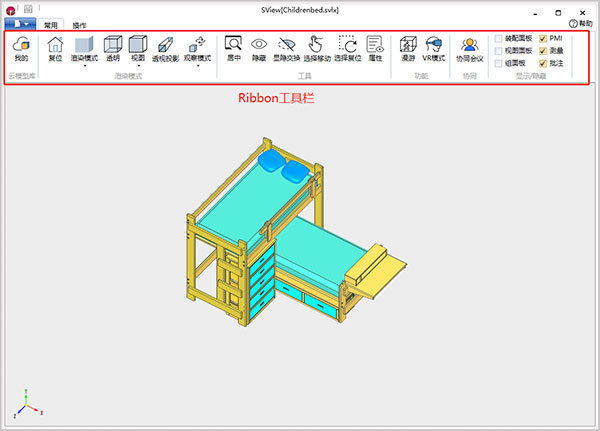This screenshot has width=600, height=431.
Task: Click the 帮助 help button
Action: click(579, 23)
